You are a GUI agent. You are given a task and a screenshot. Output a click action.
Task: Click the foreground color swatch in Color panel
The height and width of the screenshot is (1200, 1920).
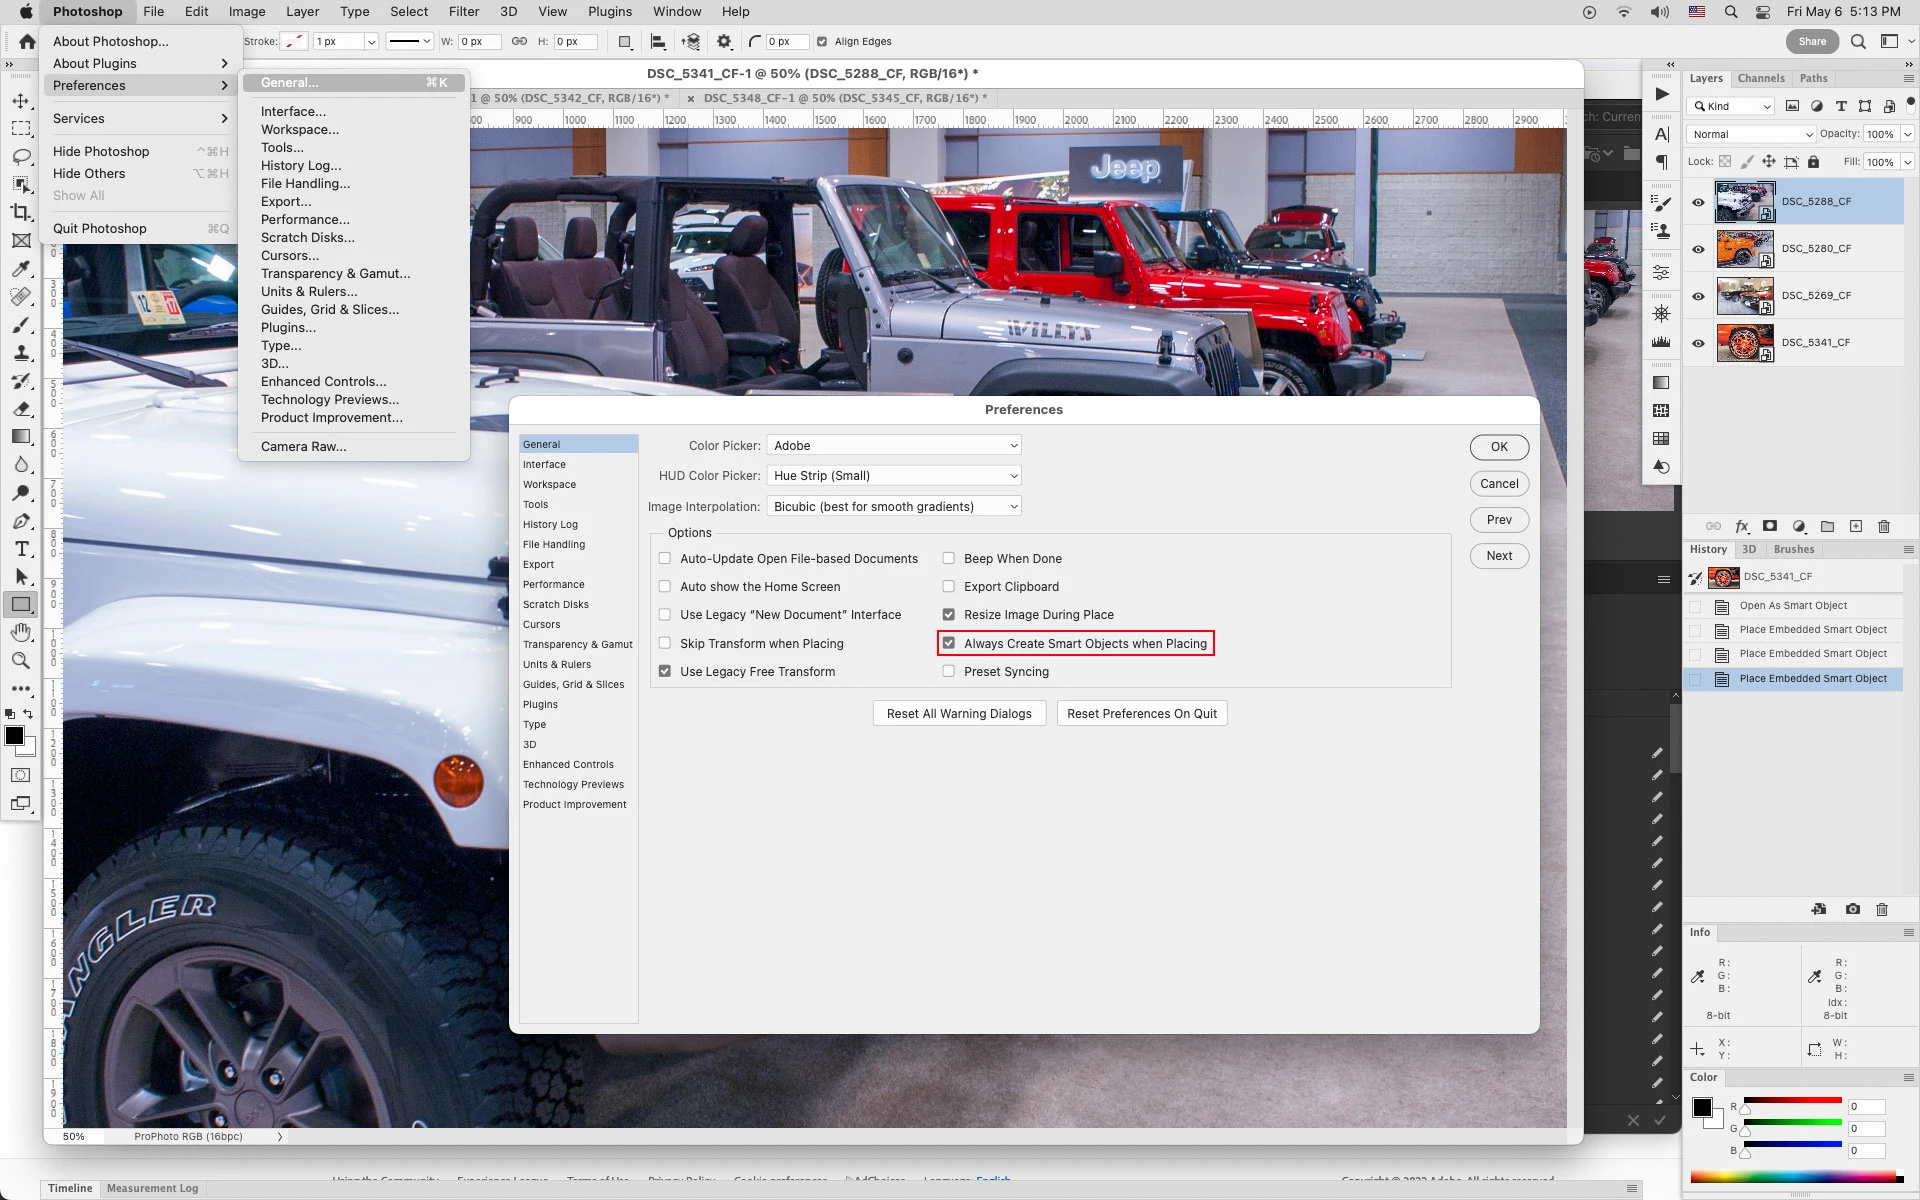1701,1107
